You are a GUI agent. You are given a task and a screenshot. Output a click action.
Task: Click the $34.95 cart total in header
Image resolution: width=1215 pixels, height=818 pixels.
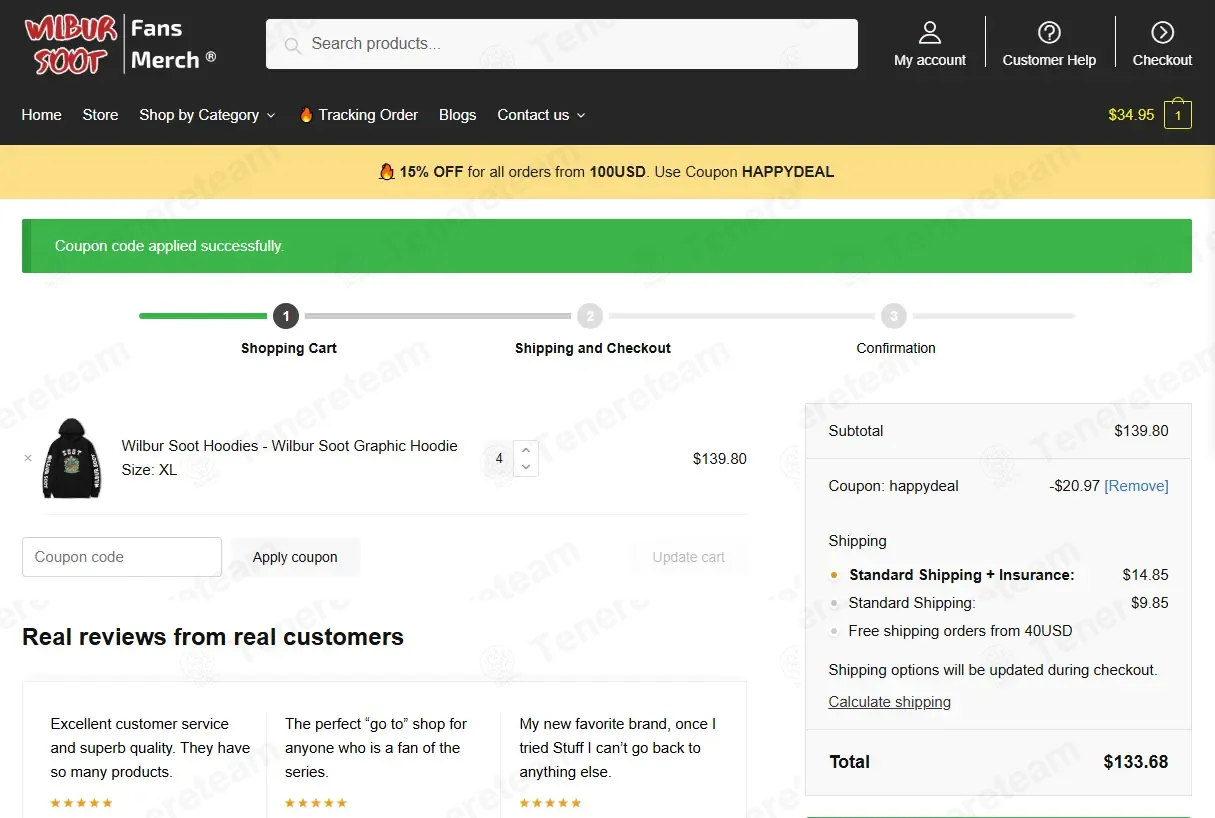coord(1131,115)
